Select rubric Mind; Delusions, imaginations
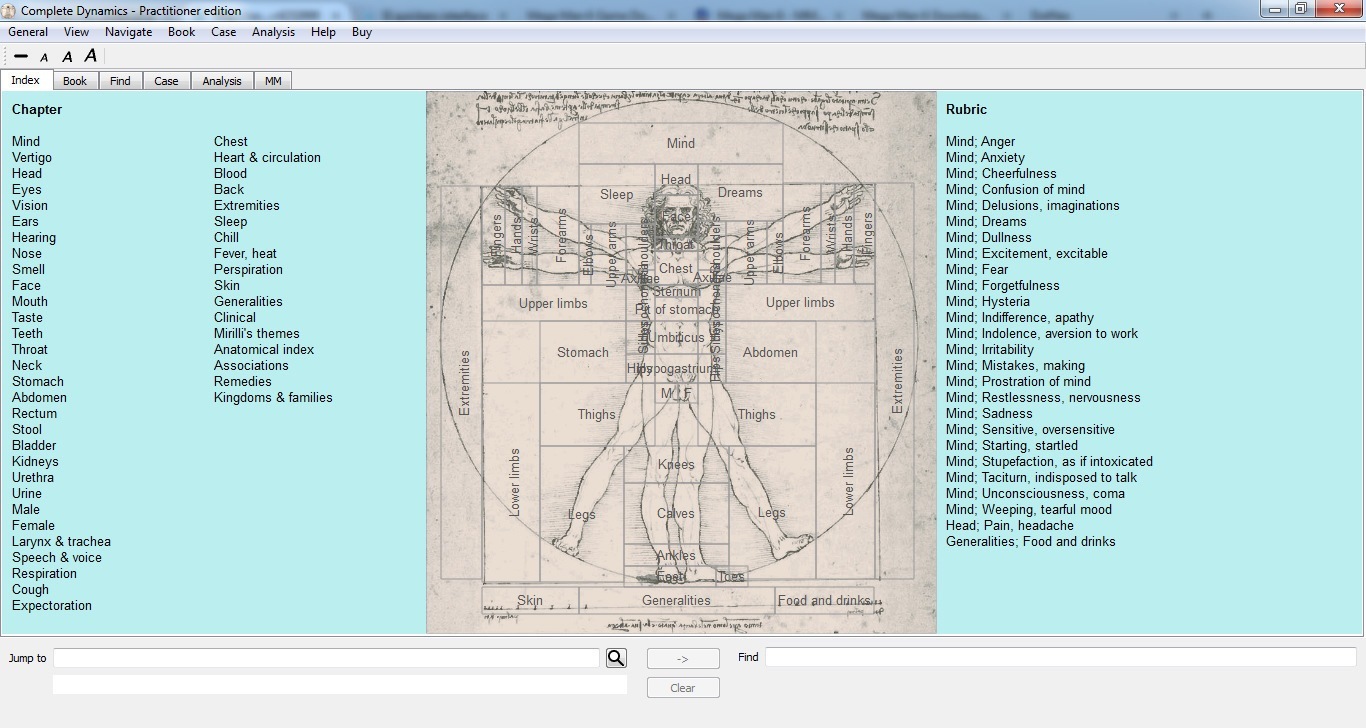 point(1033,205)
